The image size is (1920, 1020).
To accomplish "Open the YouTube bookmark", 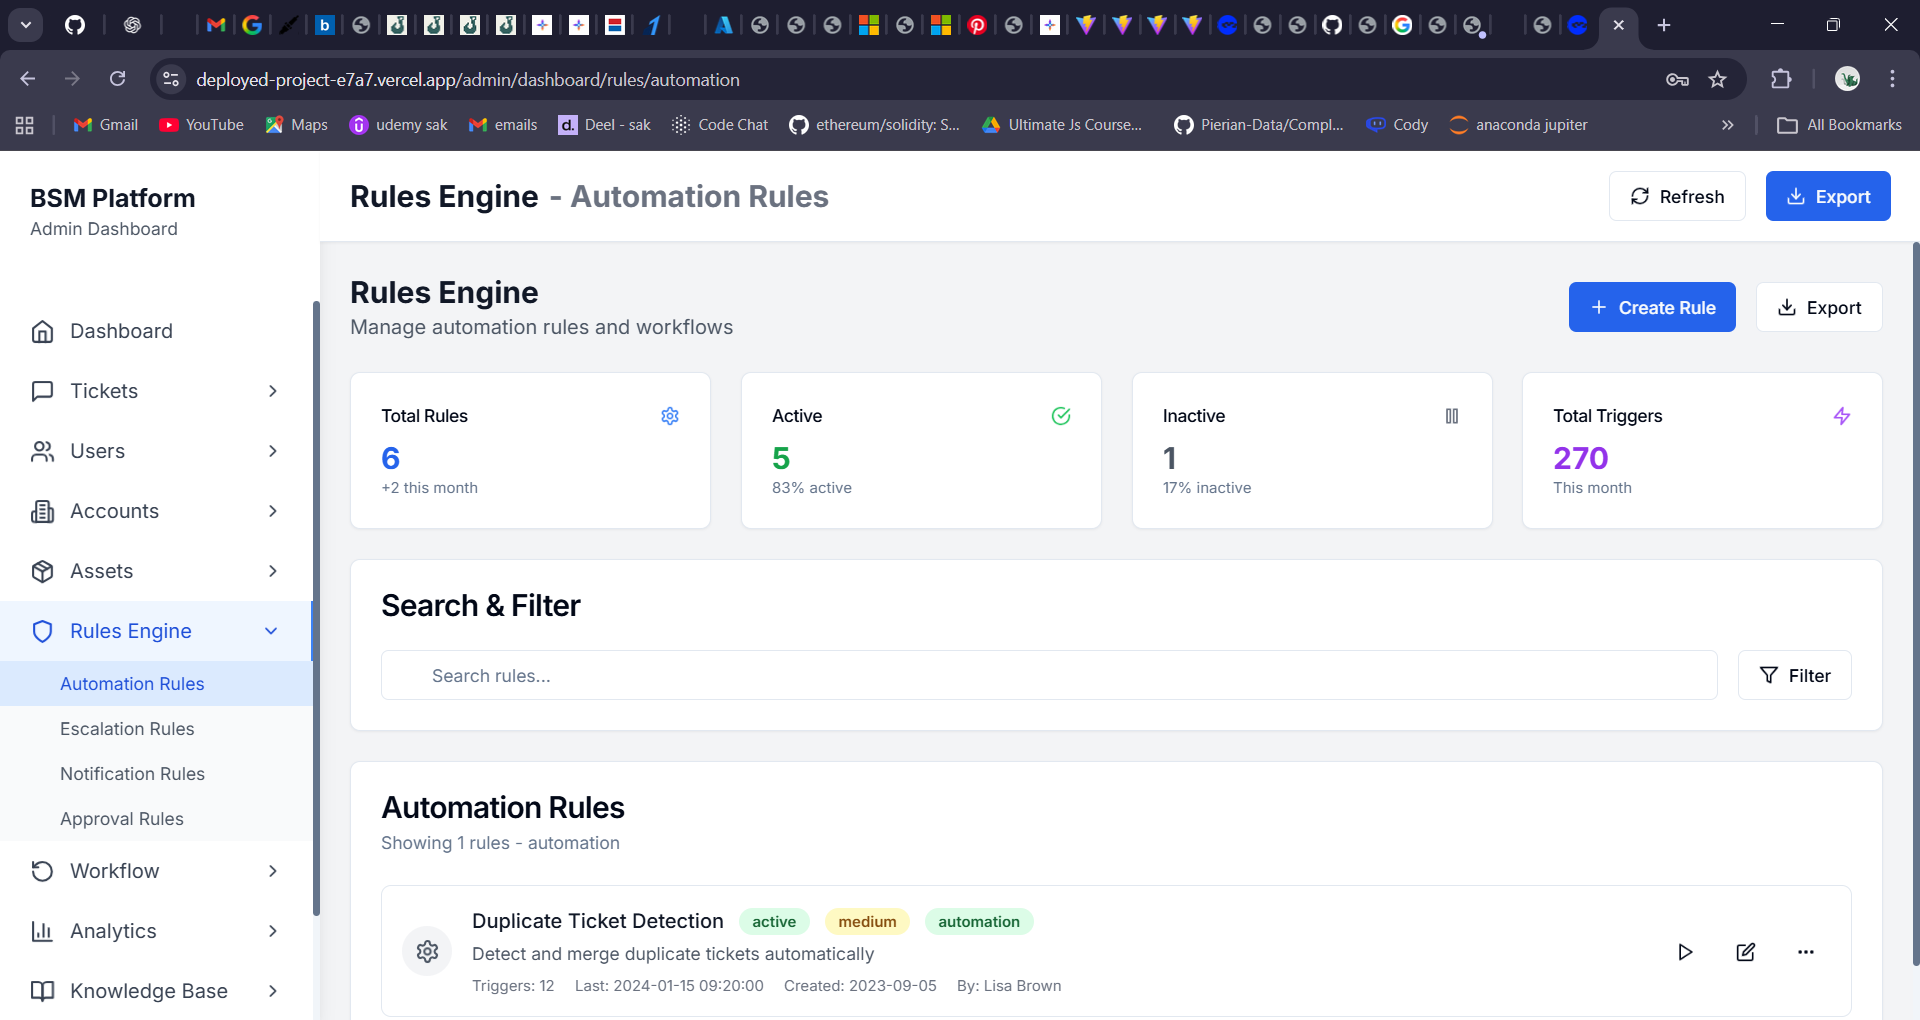I will tap(202, 125).
